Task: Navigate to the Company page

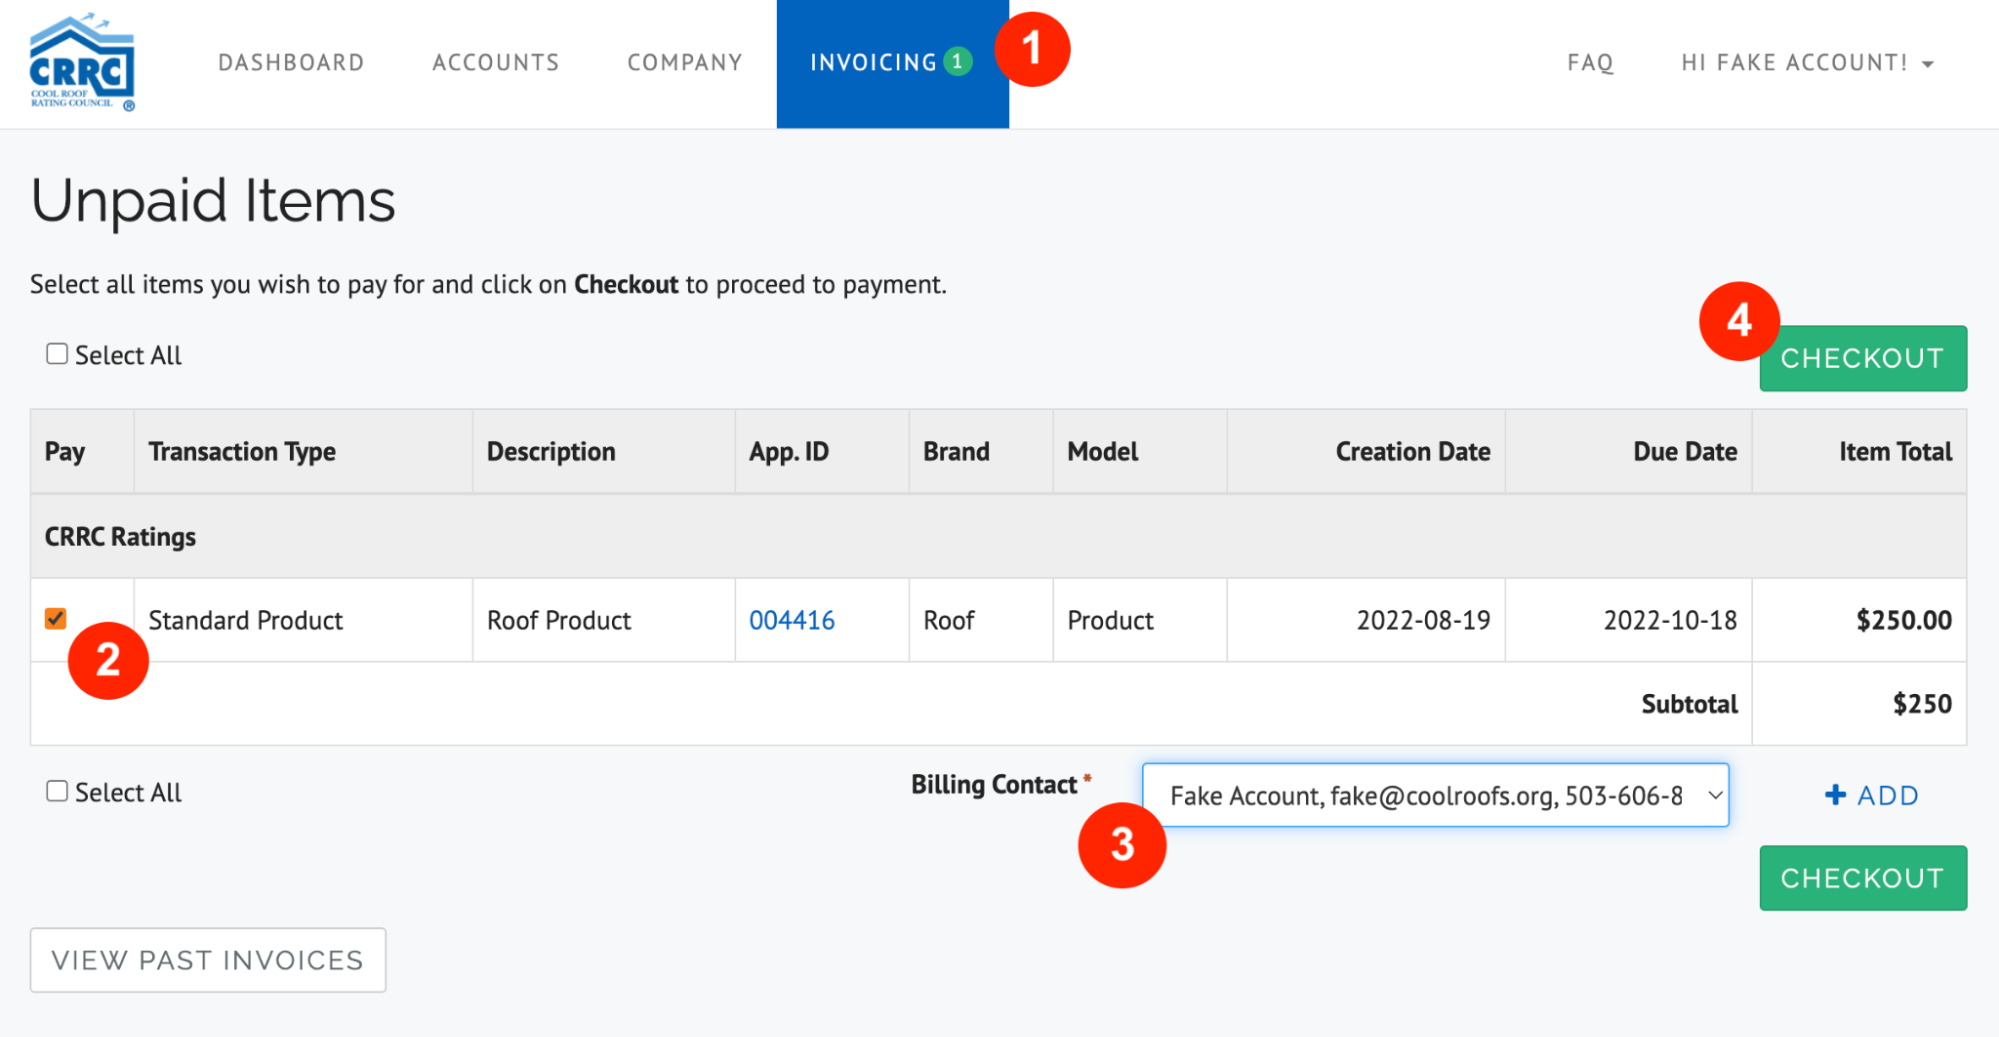Action: coord(684,62)
